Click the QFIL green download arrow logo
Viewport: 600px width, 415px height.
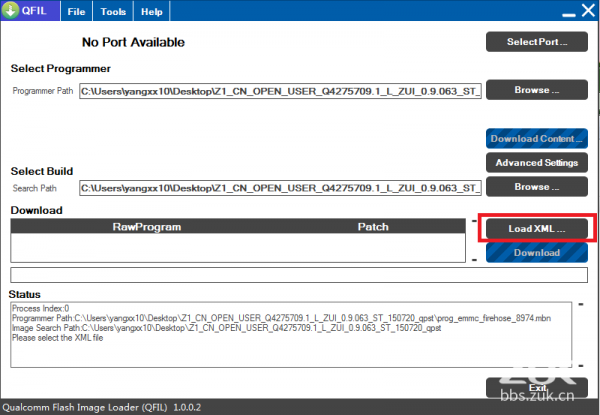10,10
